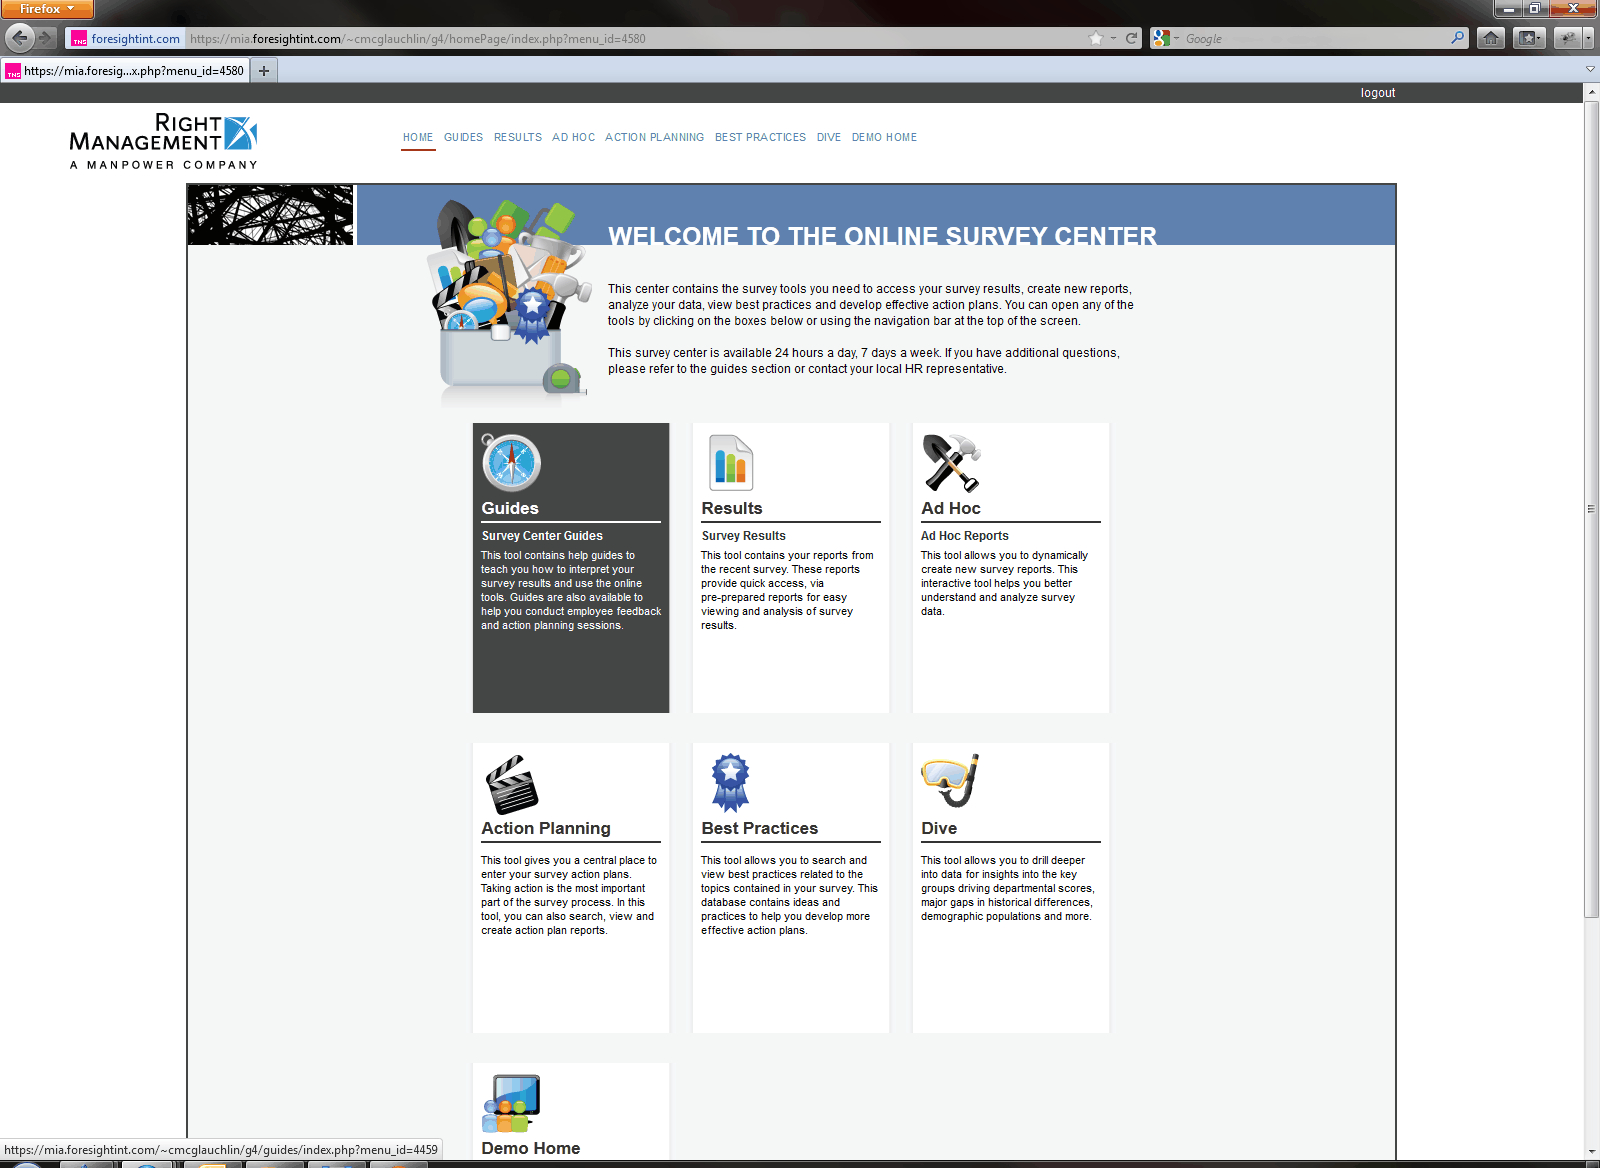Open the Demo Home tile heading
This screenshot has width=1600, height=1168.
[x=531, y=1148]
